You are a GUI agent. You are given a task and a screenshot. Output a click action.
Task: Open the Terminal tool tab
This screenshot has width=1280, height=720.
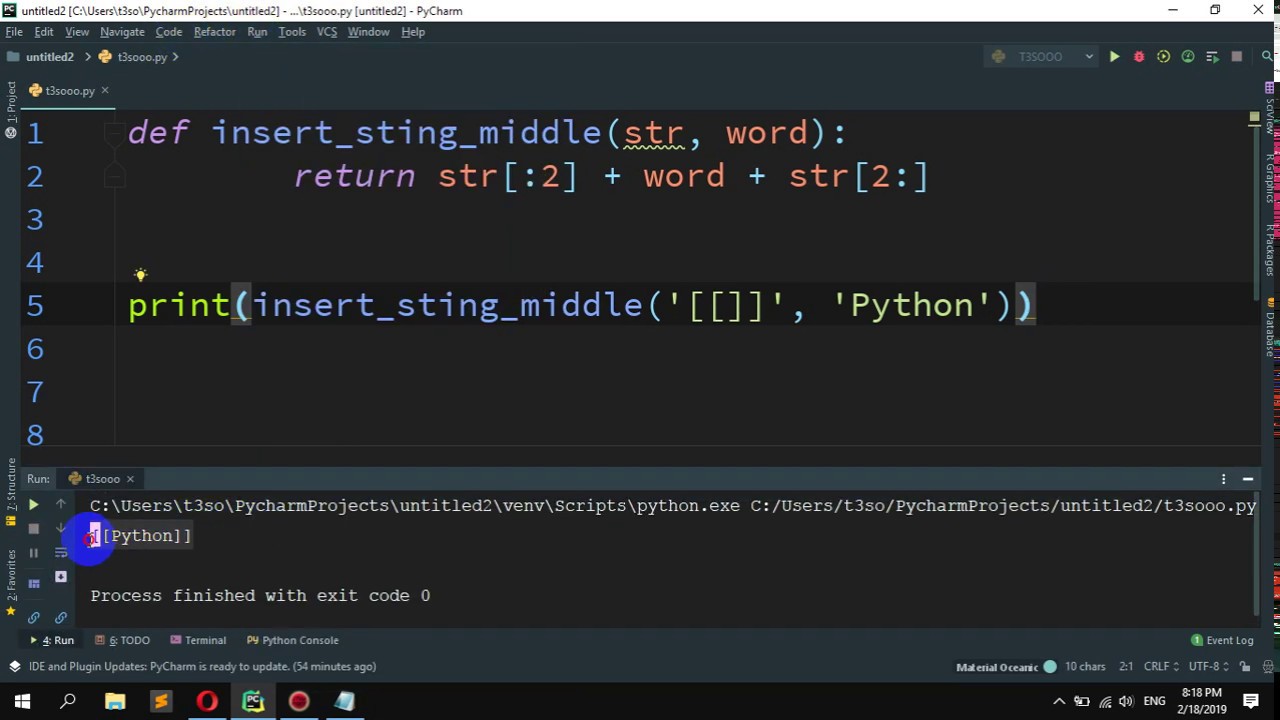(x=198, y=640)
